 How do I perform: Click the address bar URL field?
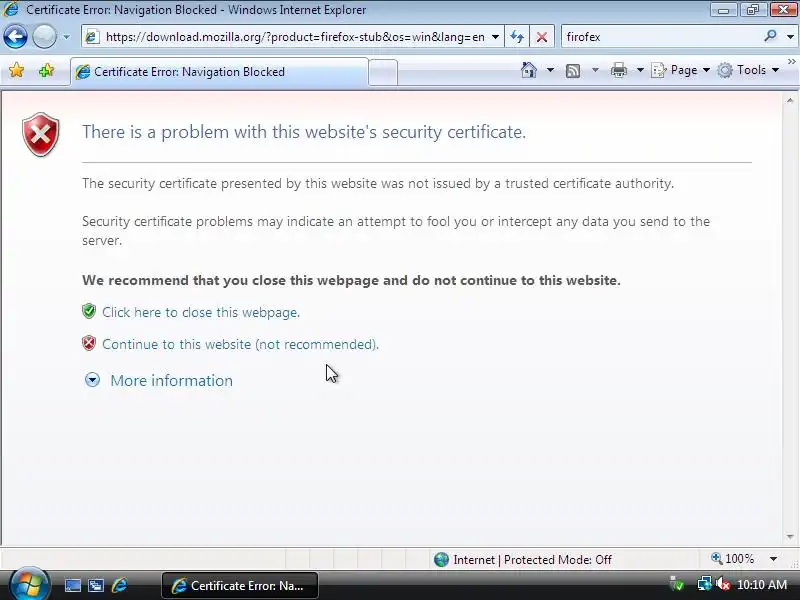[x=295, y=37]
